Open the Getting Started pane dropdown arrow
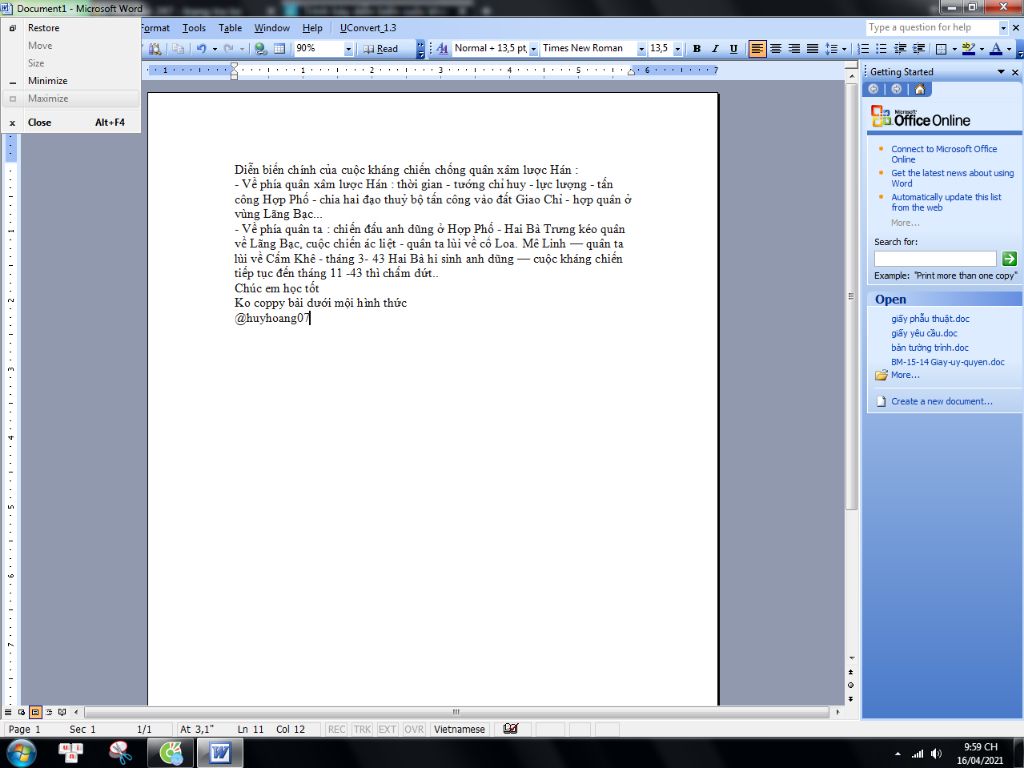The image size is (1024, 768). coord(1000,72)
